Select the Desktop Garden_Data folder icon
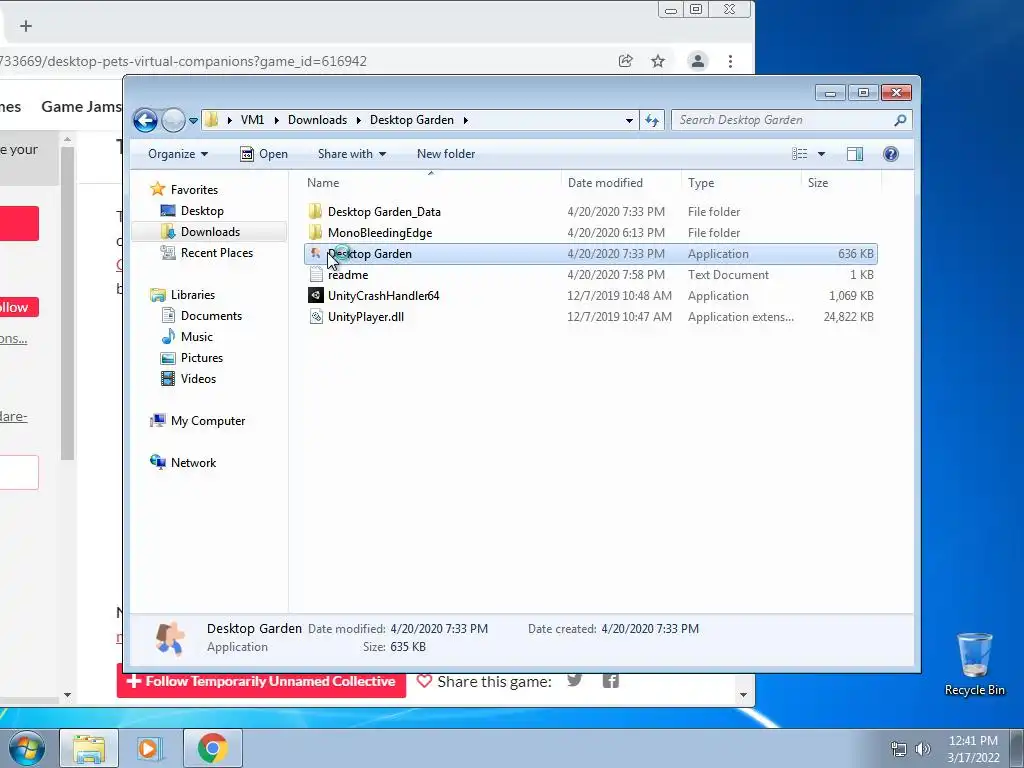Image resolution: width=1024 pixels, height=768 pixels. tap(315, 212)
